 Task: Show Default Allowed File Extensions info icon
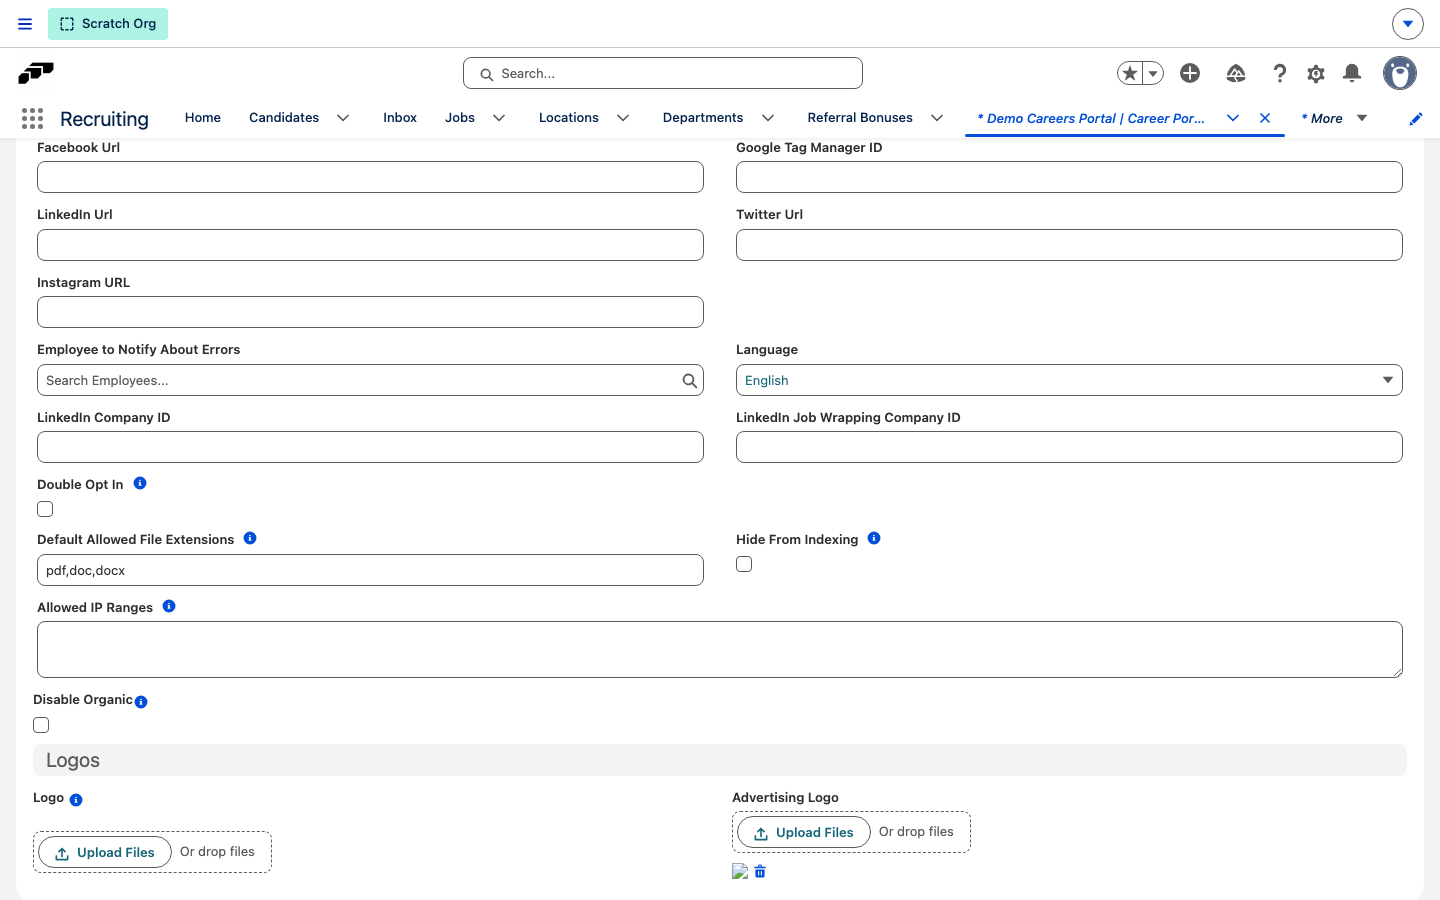(x=250, y=538)
